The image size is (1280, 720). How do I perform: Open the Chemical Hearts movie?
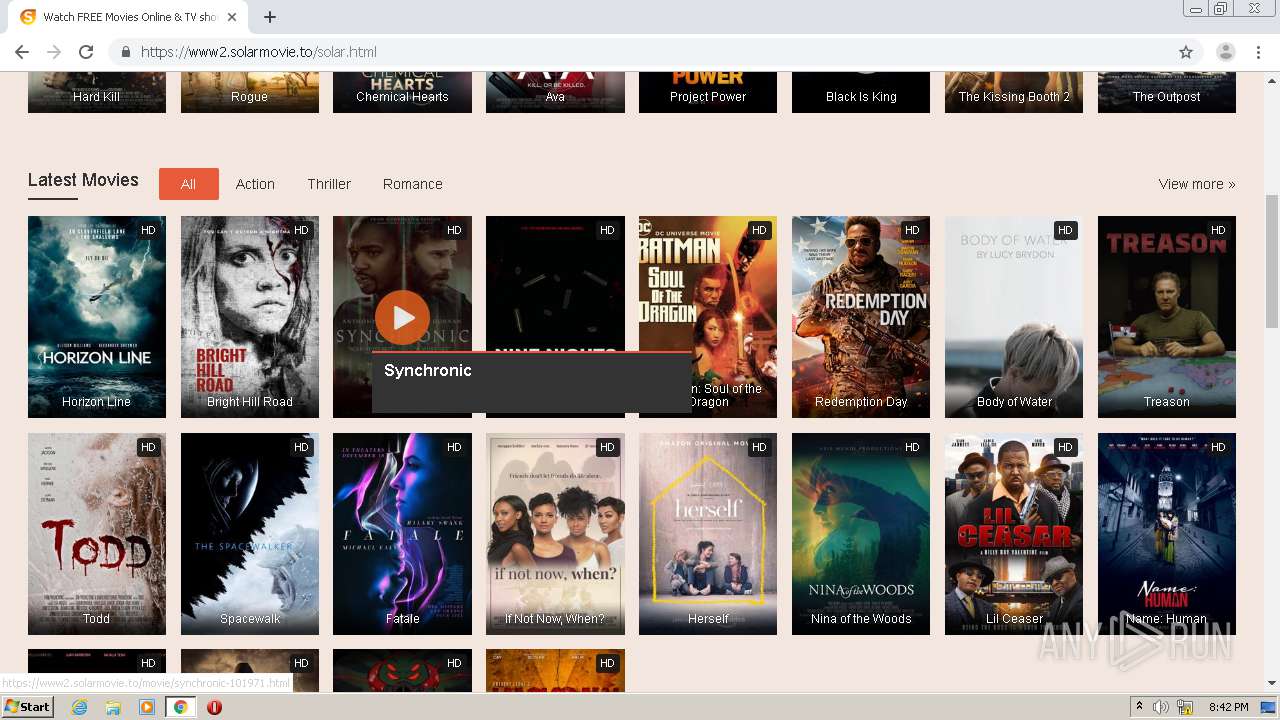402,92
